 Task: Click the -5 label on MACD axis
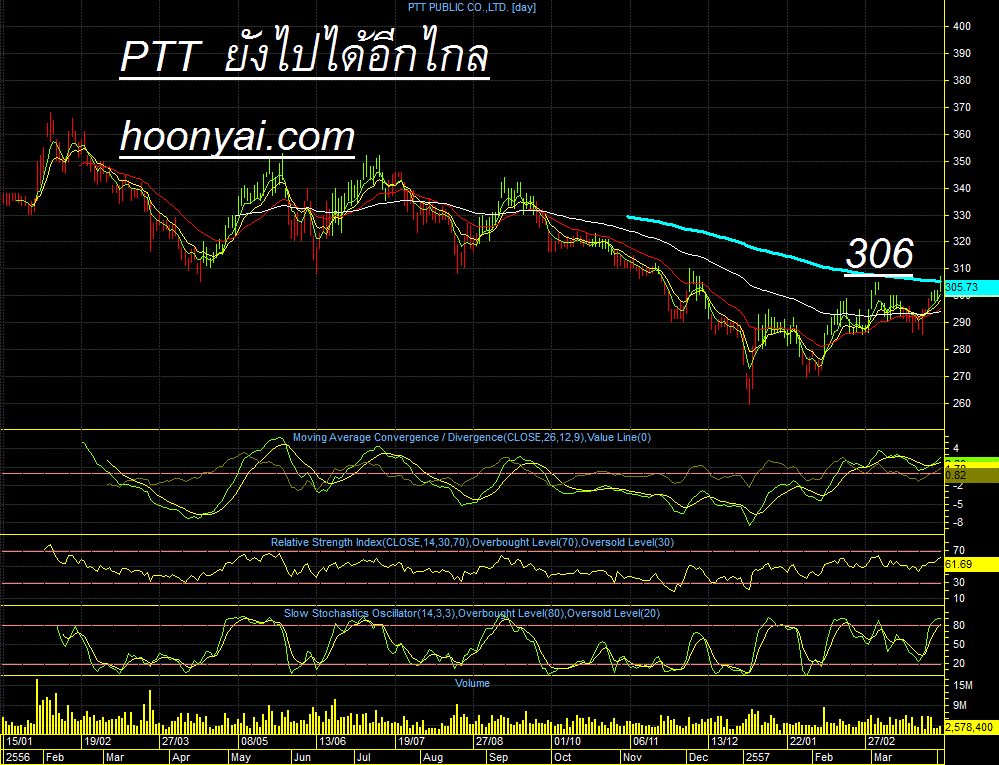958,504
